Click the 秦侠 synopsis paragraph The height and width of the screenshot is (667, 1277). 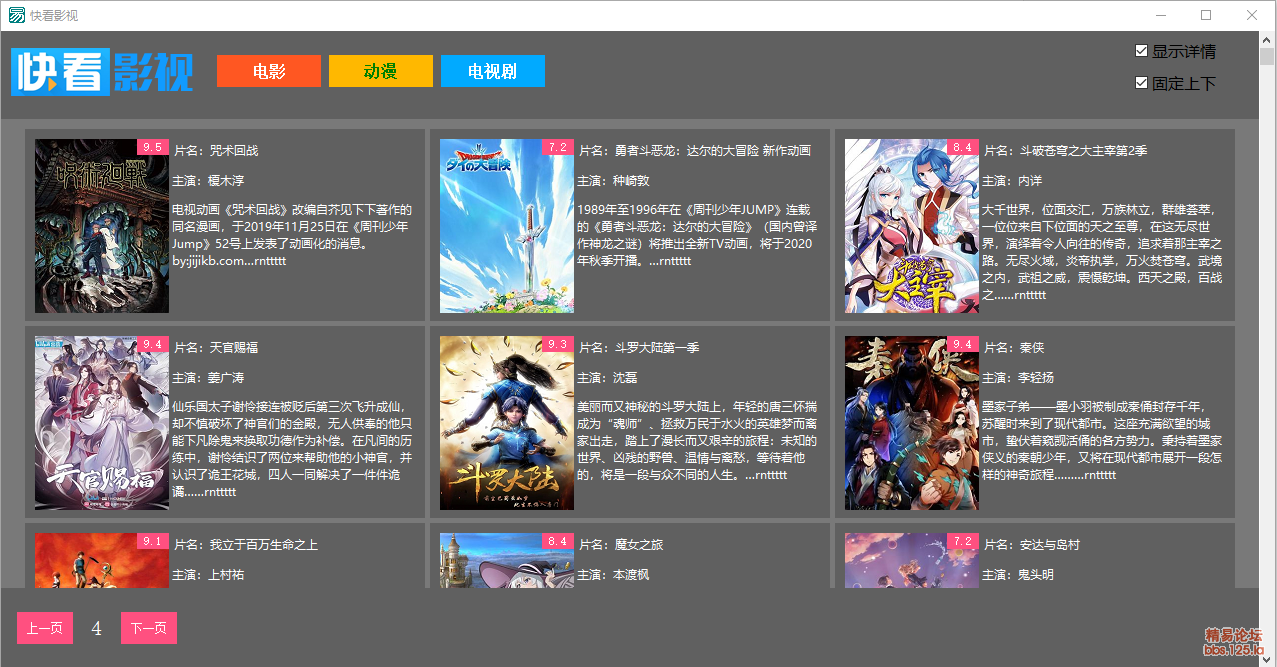click(1102, 441)
